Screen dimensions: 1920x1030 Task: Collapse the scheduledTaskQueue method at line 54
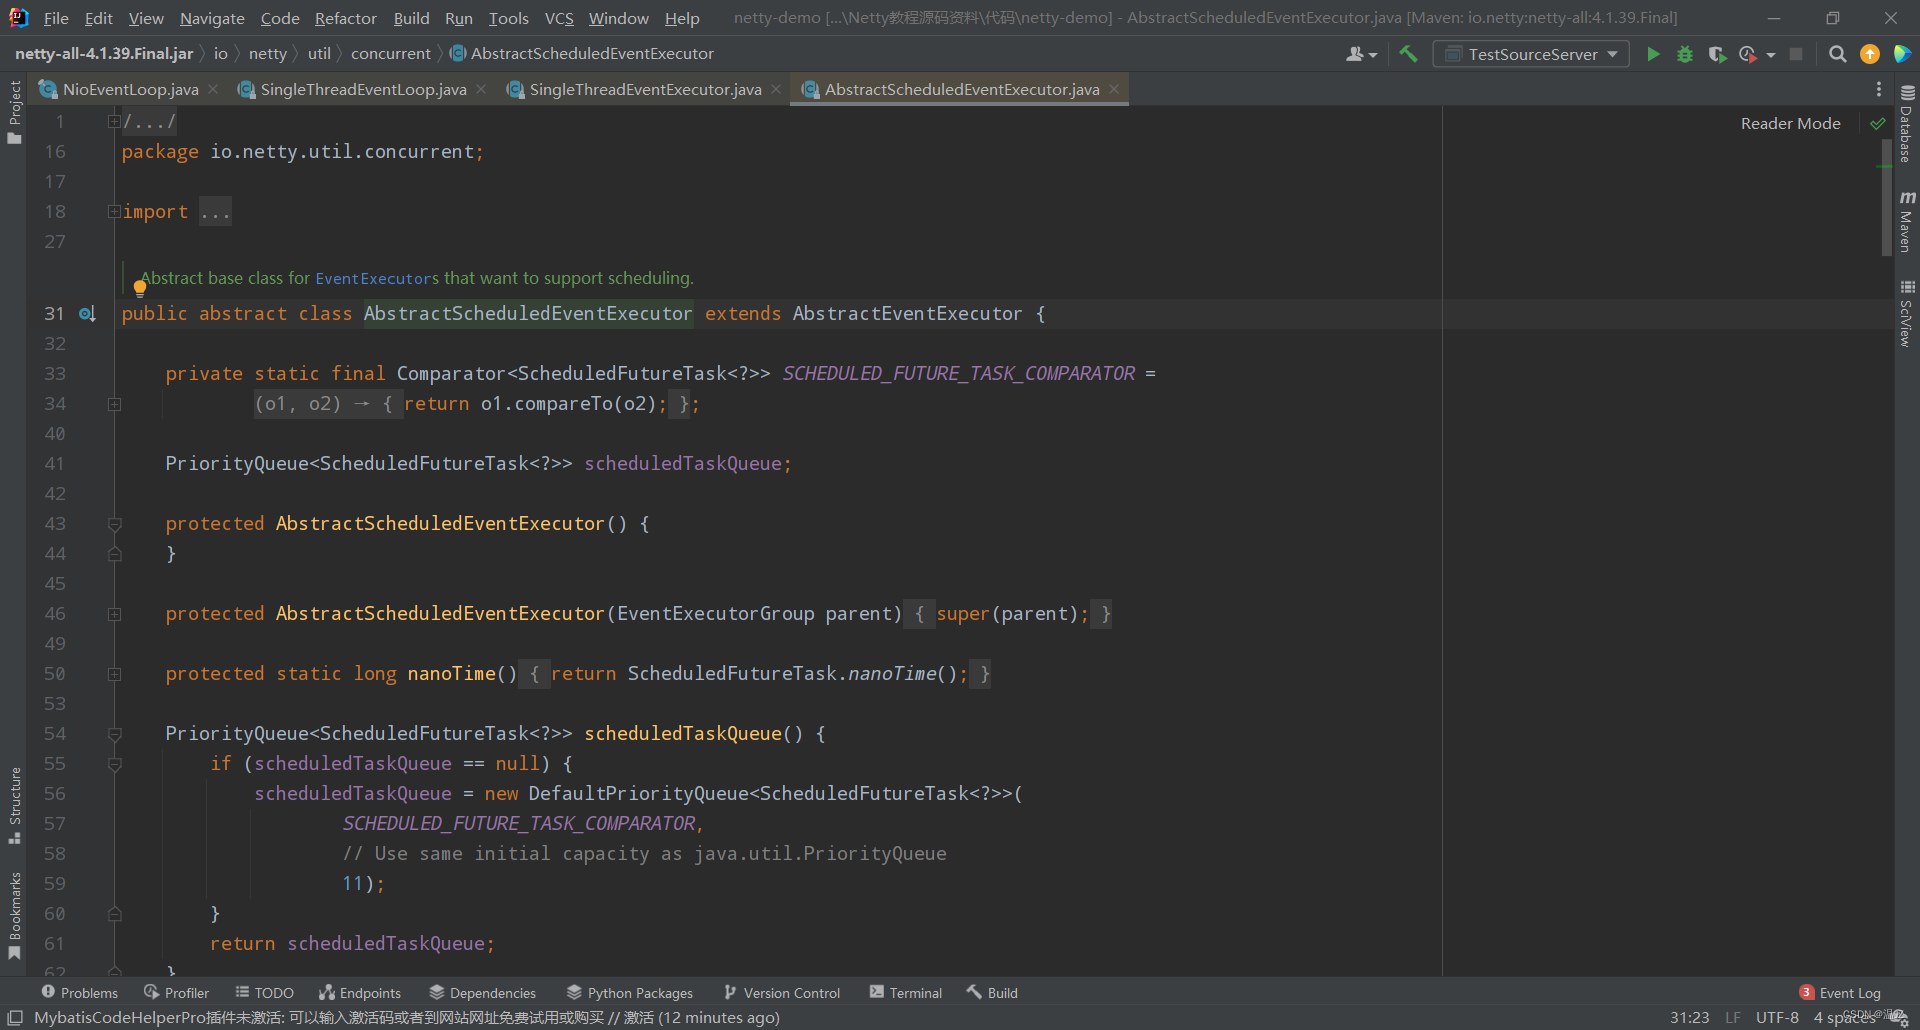click(114, 734)
